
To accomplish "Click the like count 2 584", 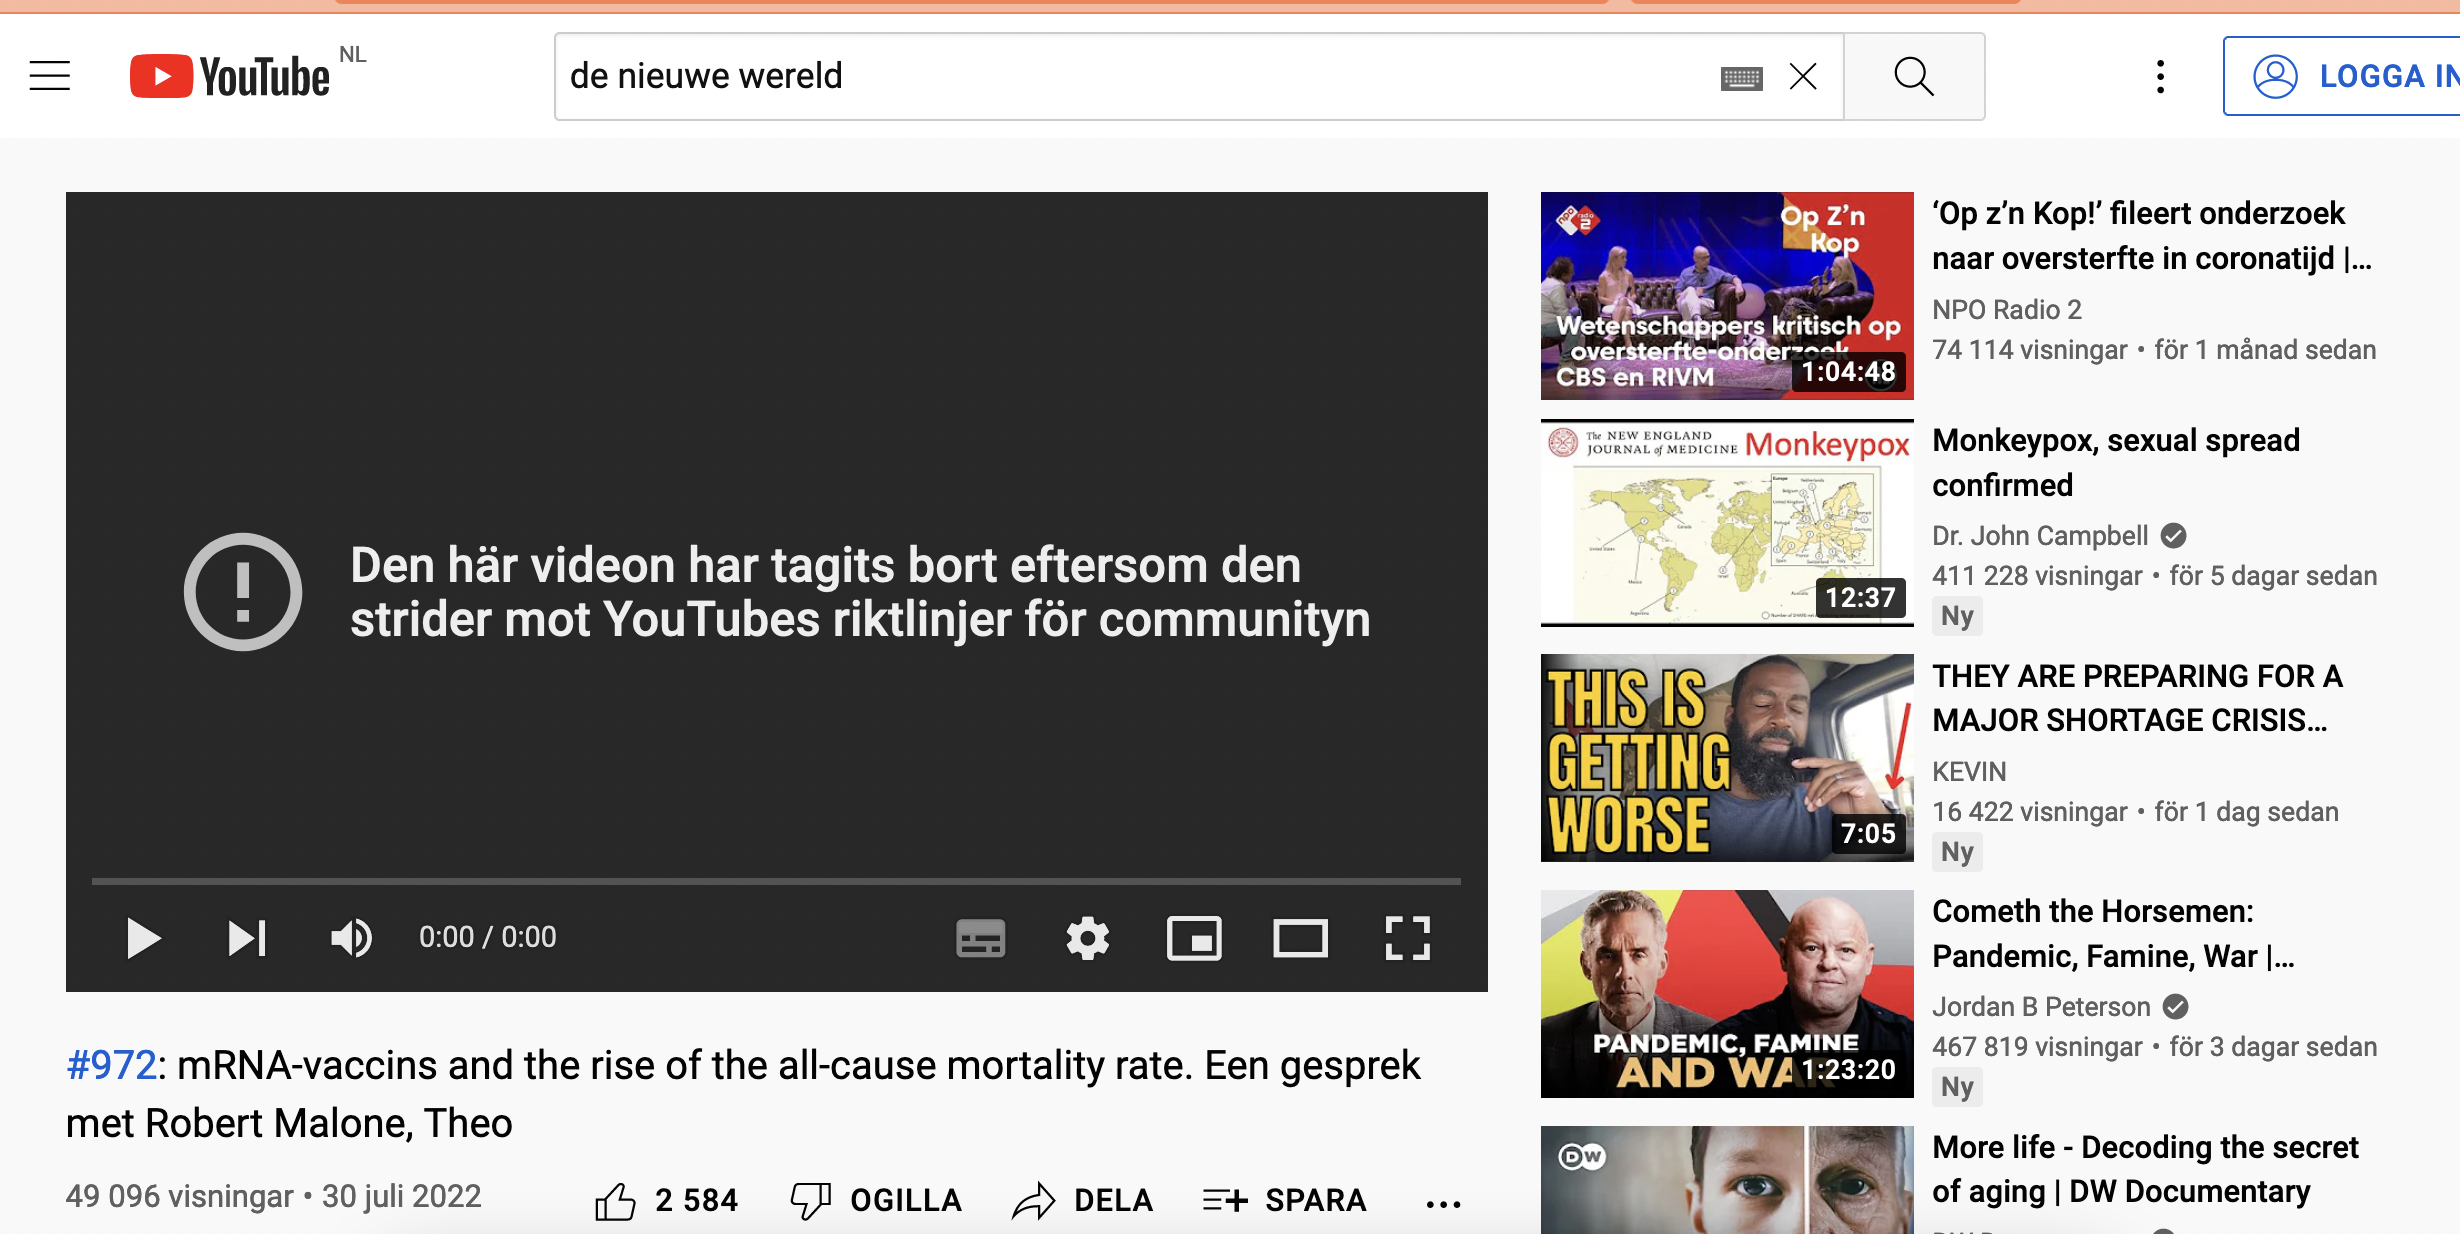I will coord(696,1200).
